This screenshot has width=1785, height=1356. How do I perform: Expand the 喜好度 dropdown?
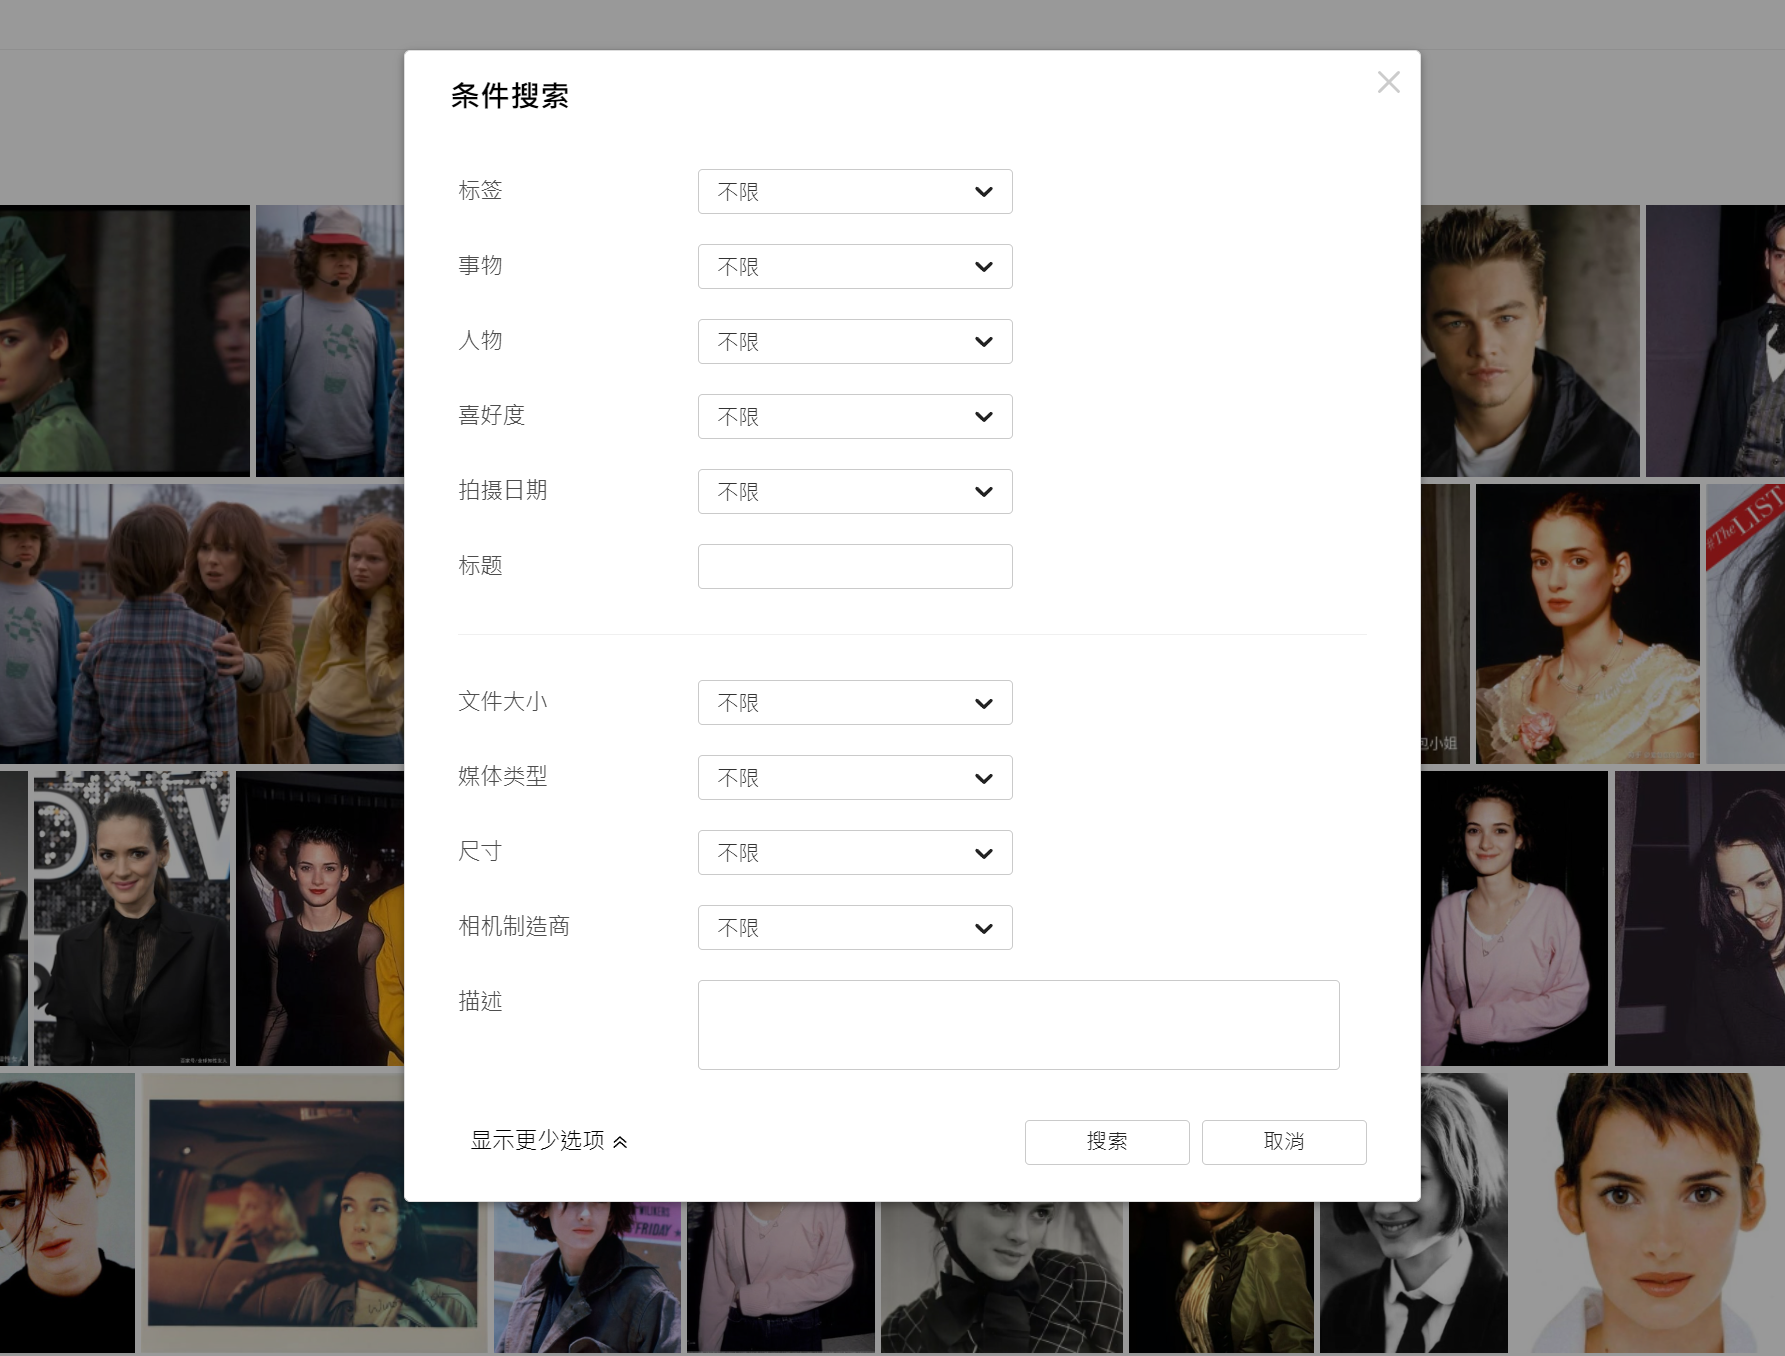point(855,417)
